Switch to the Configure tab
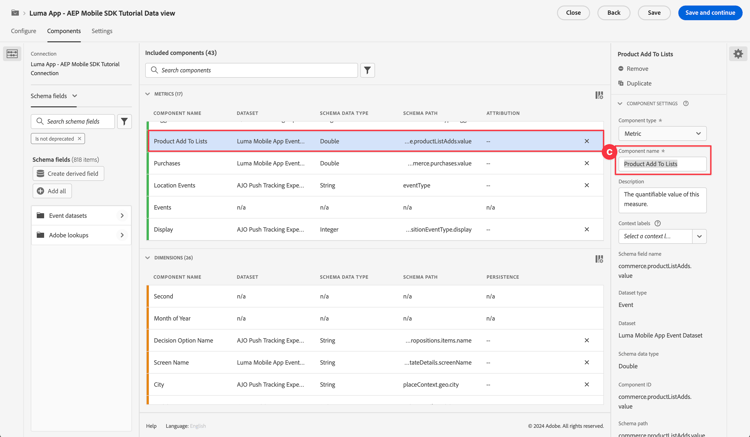750x437 pixels. (x=23, y=31)
